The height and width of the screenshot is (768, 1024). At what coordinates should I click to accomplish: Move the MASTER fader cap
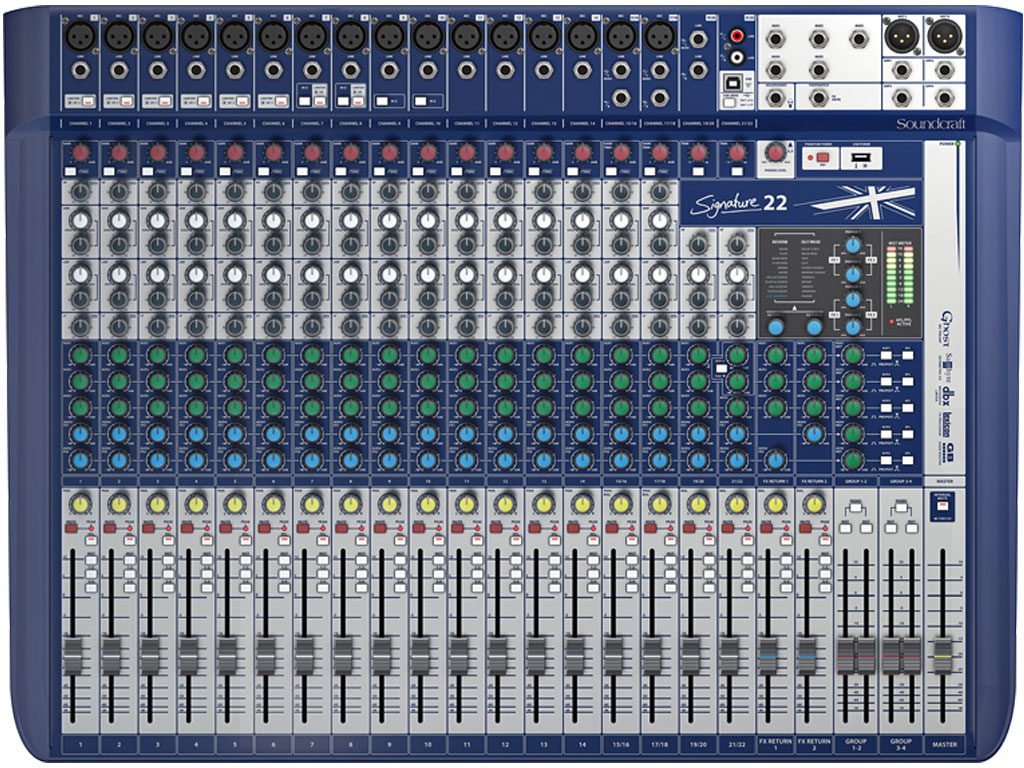point(942,654)
